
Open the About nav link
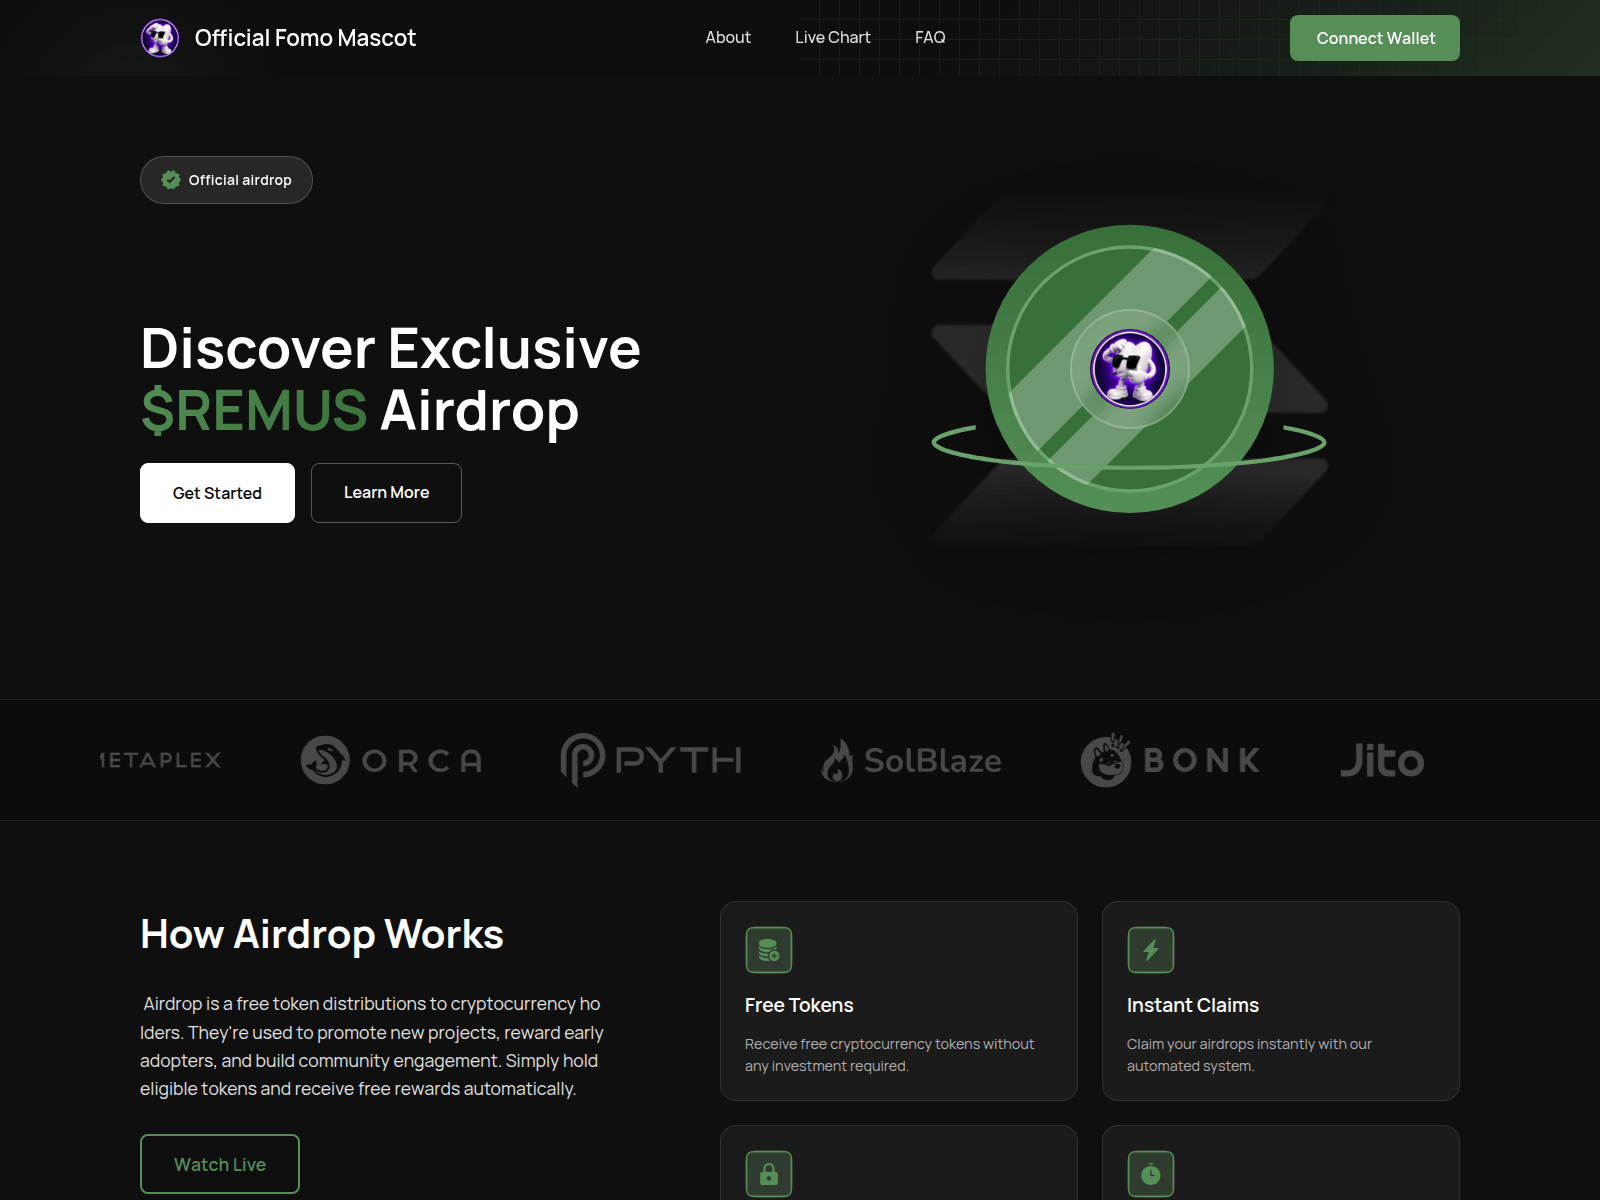pyautogui.click(x=728, y=37)
